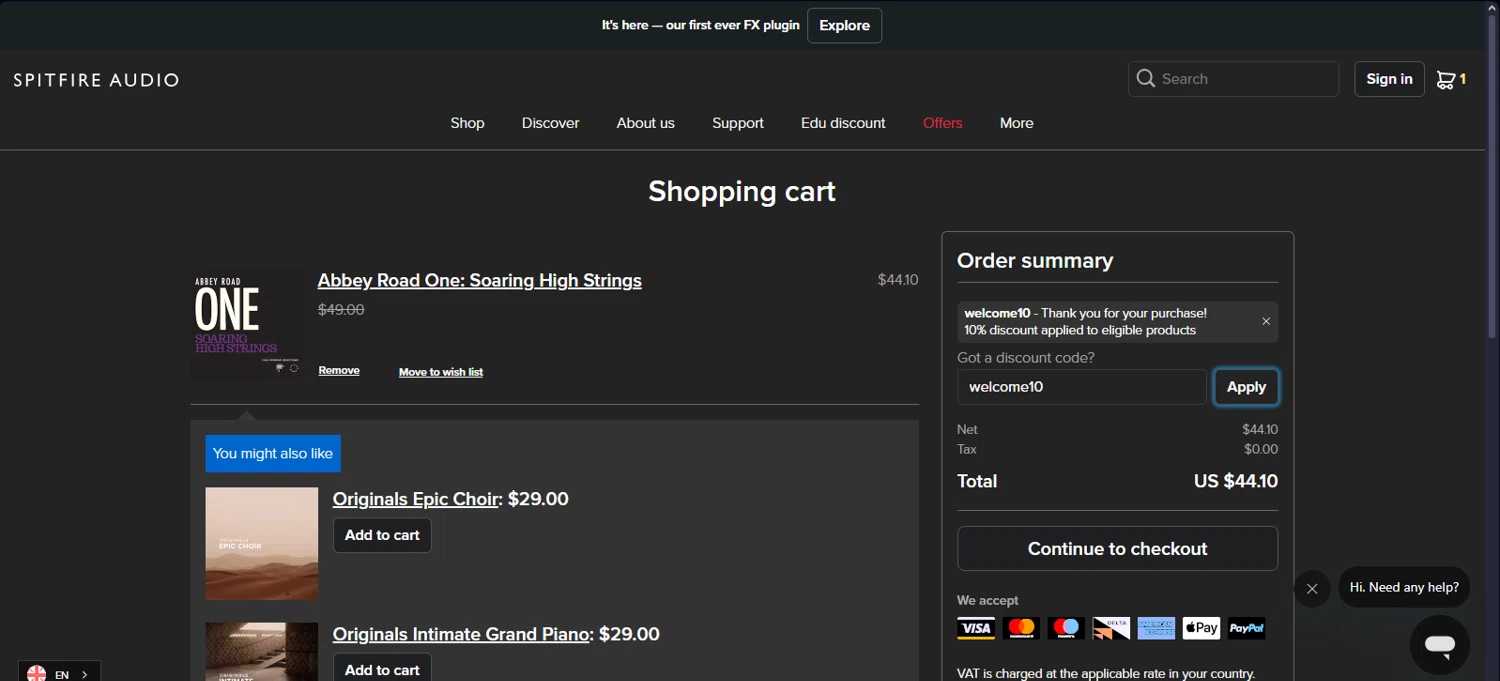Screen dimensions: 1500x681
Task: Click the Order summary heading
Action: [1035, 261]
